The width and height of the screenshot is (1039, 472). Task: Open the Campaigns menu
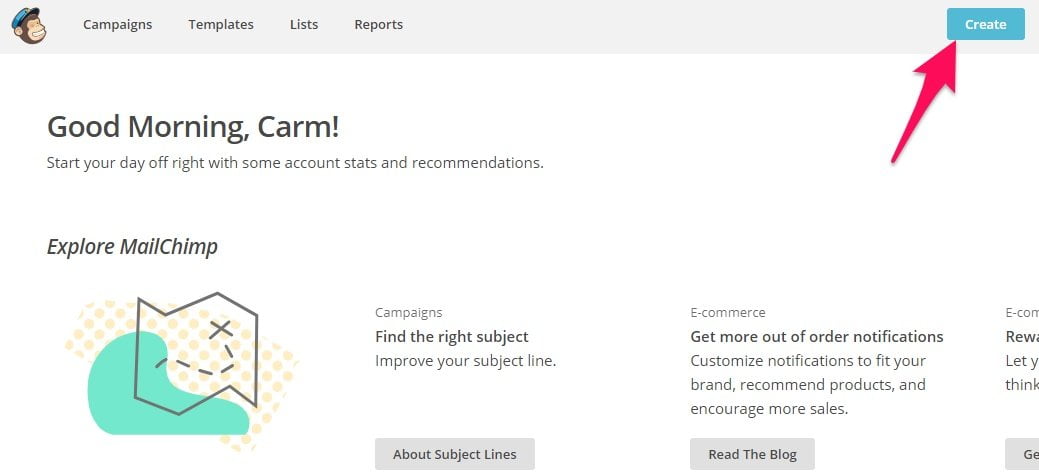click(117, 25)
